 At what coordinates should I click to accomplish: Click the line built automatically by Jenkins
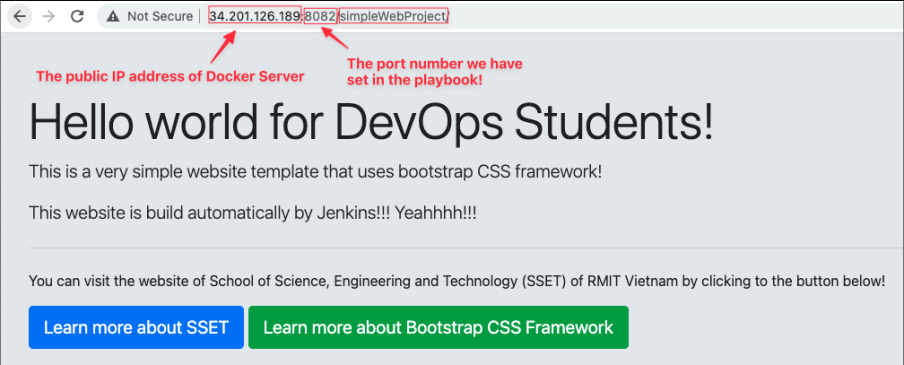click(253, 213)
